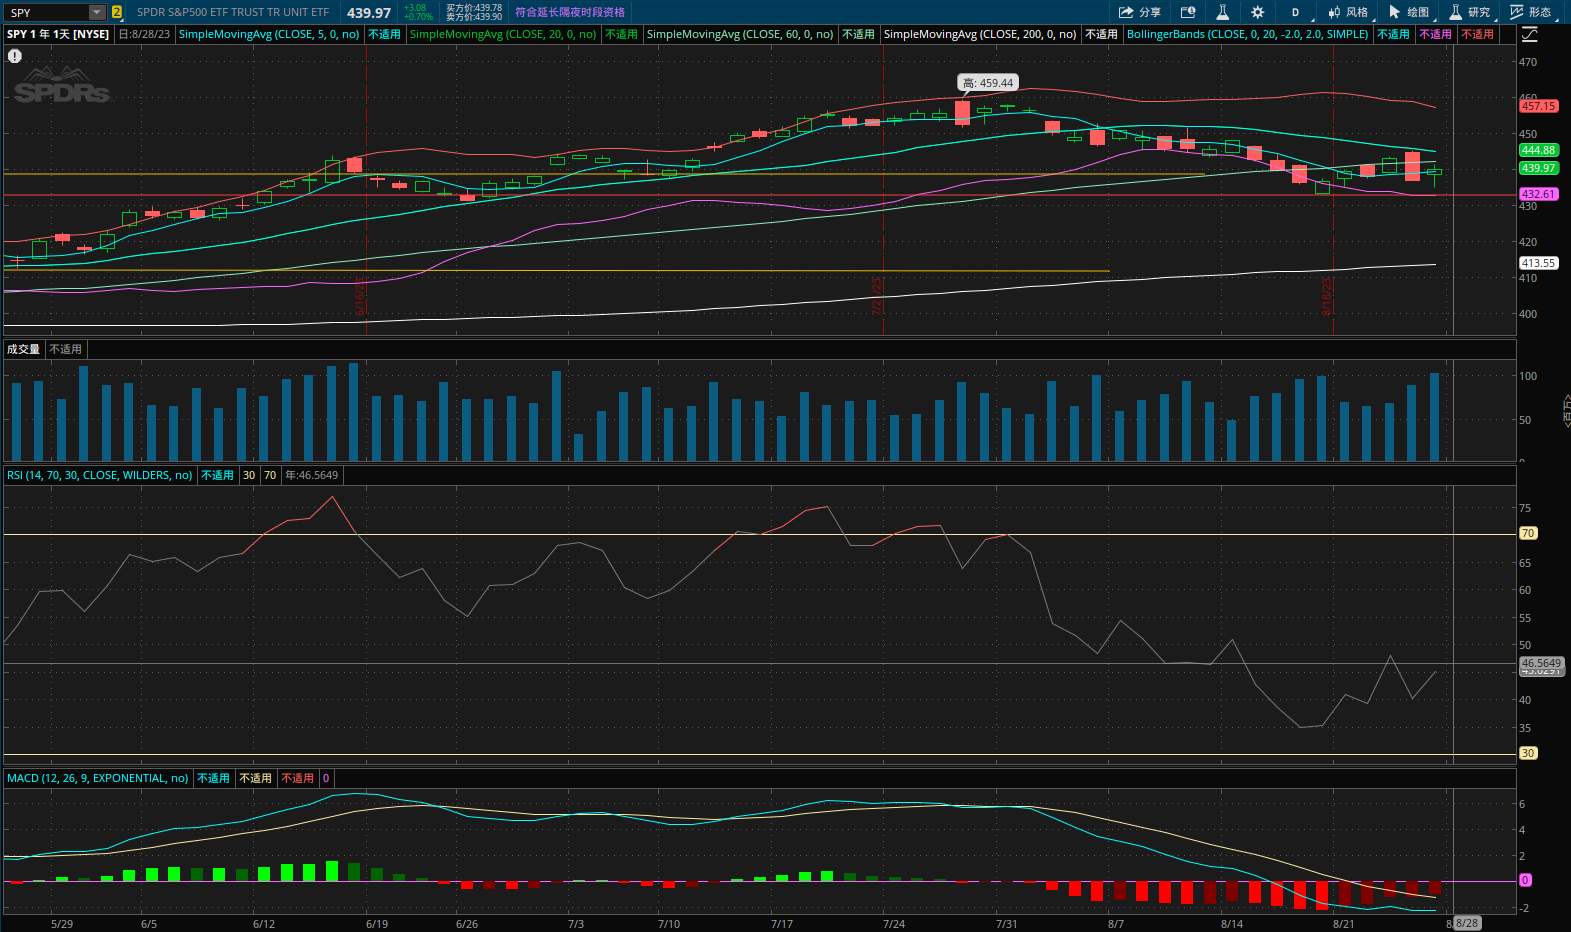Click the 7/21/23 expiration vertical line label
Screen dimensions: 1571x932
tap(877, 297)
